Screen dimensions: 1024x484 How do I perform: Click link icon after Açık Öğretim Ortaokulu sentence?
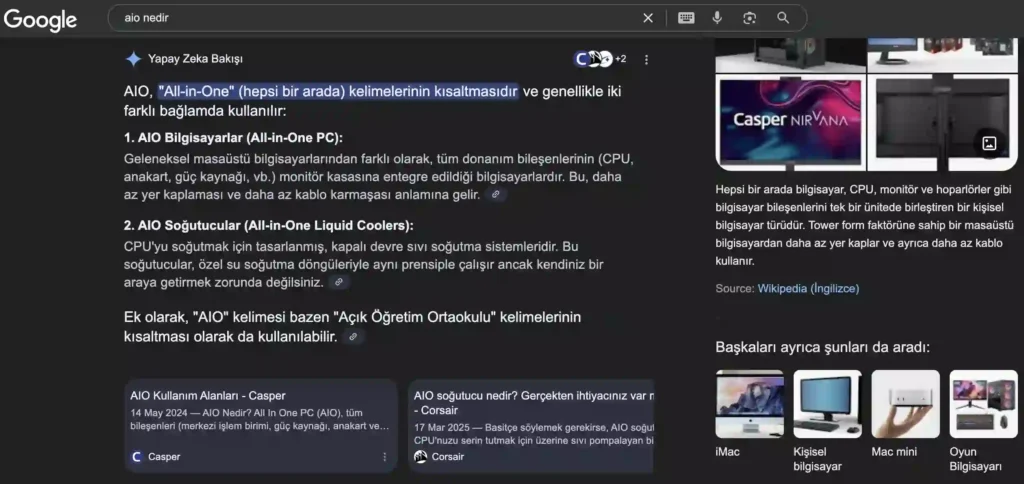(353, 337)
